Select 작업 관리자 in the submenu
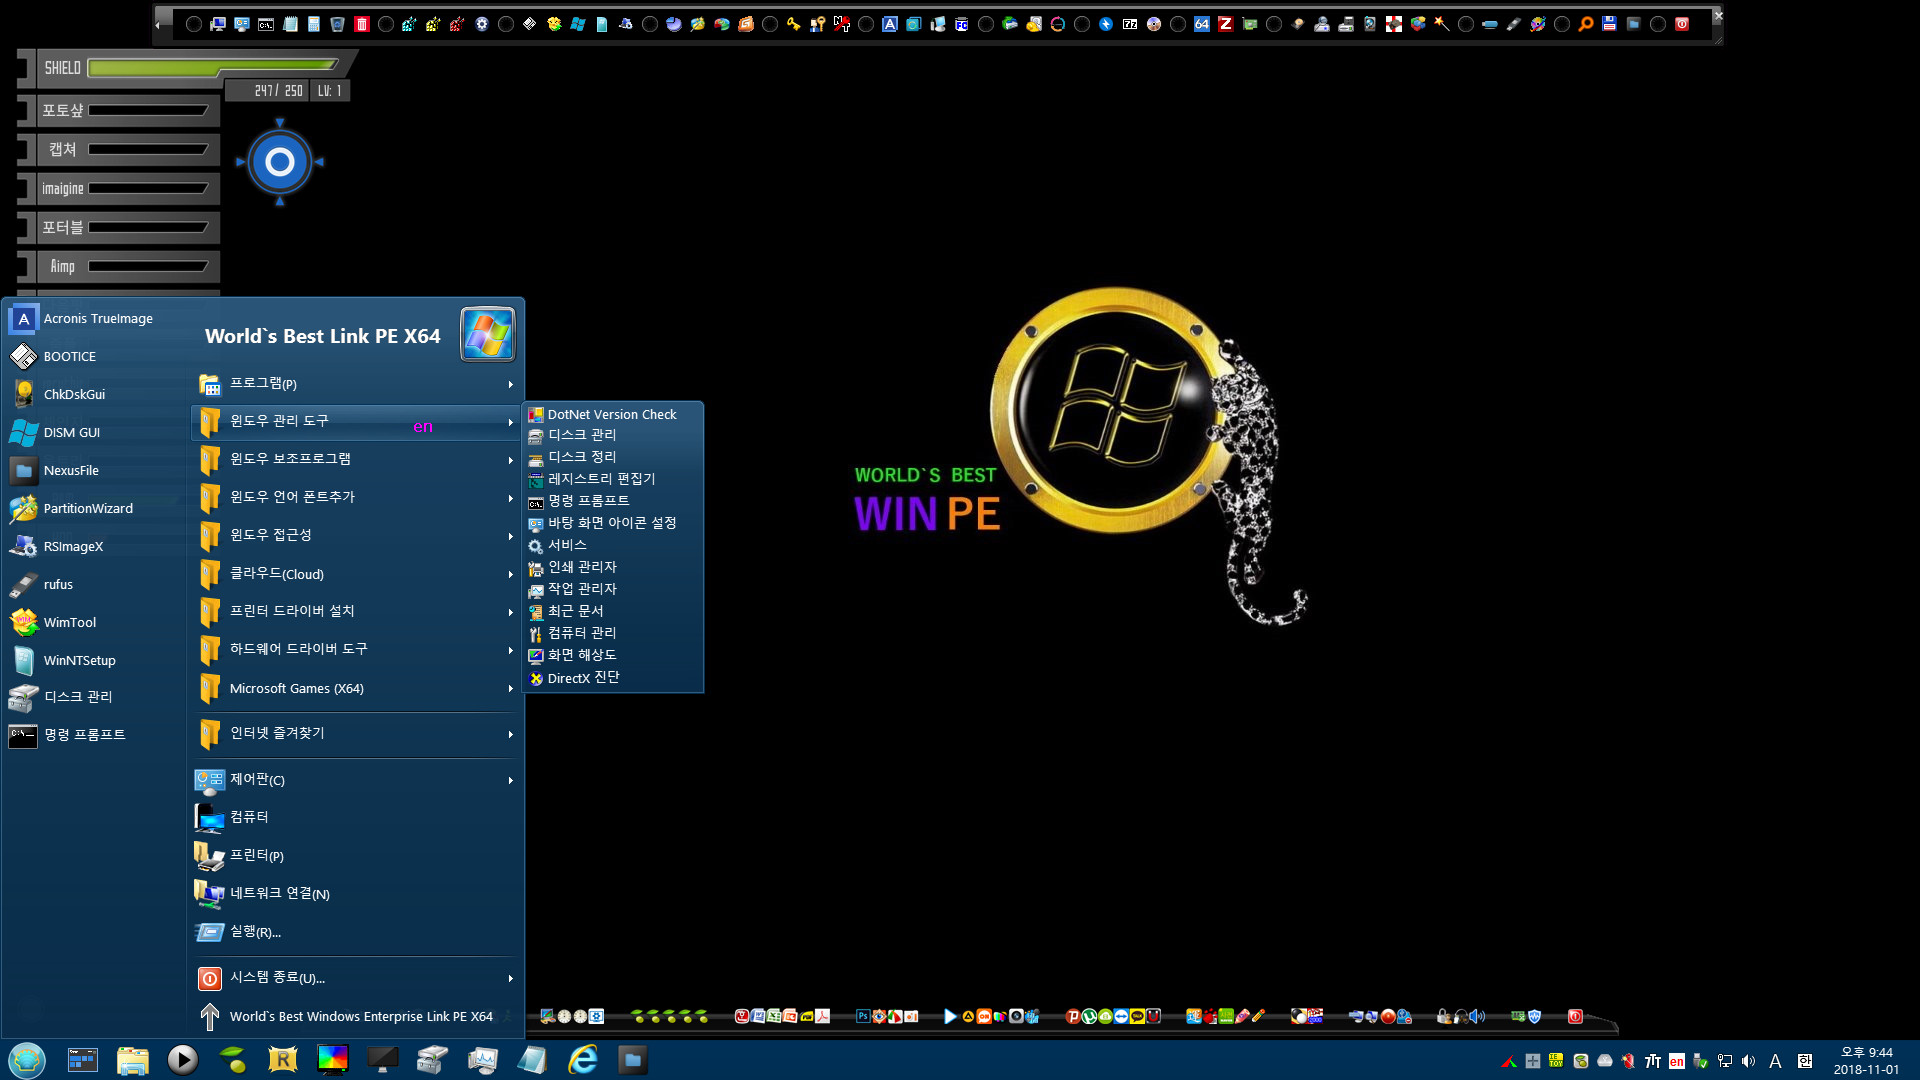The width and height of the screenshot is (1920, 1080). tap(613, 589)
